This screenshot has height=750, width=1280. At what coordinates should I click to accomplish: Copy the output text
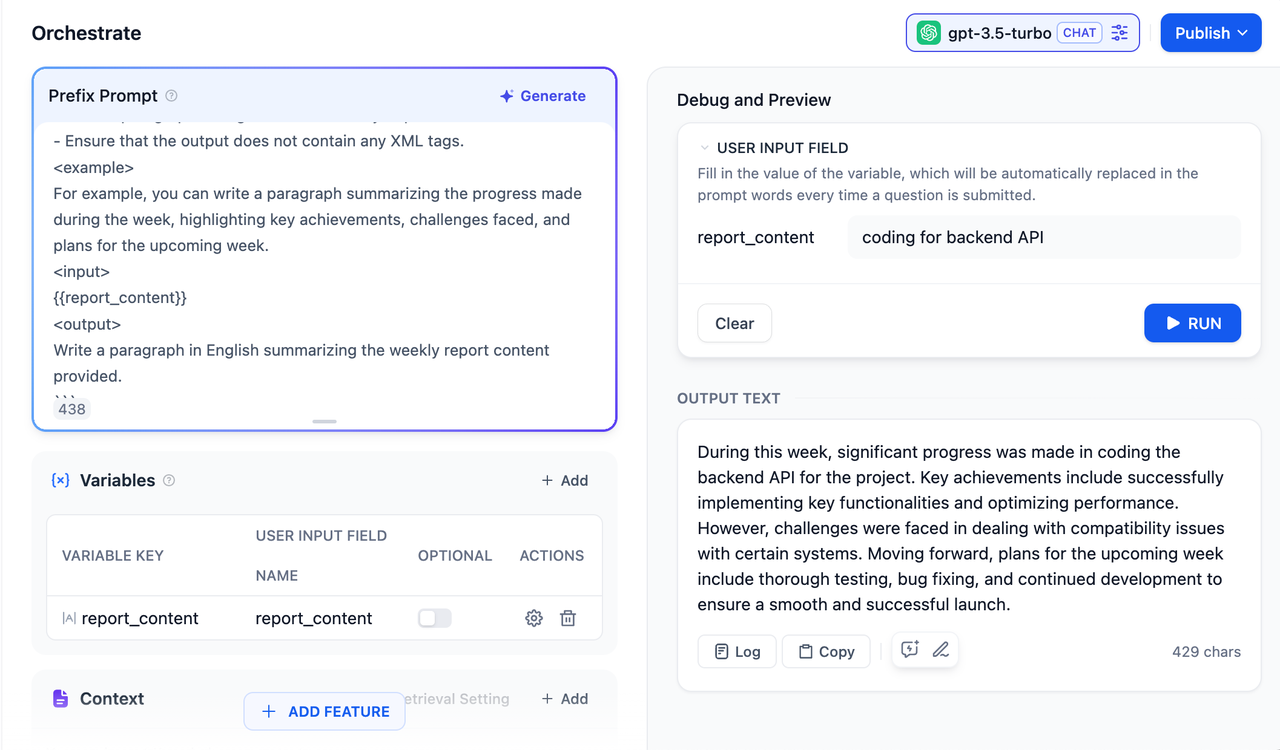pos(826,651)
